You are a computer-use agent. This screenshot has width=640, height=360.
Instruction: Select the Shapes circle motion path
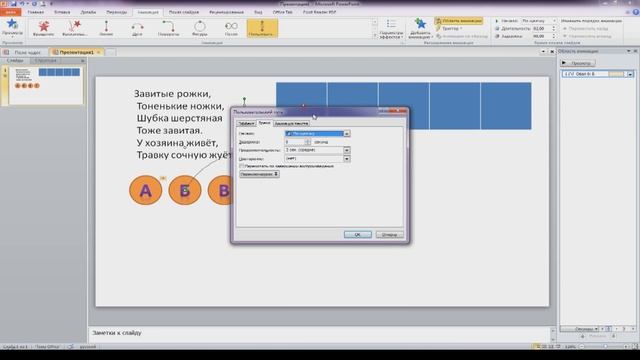[200, 29]
